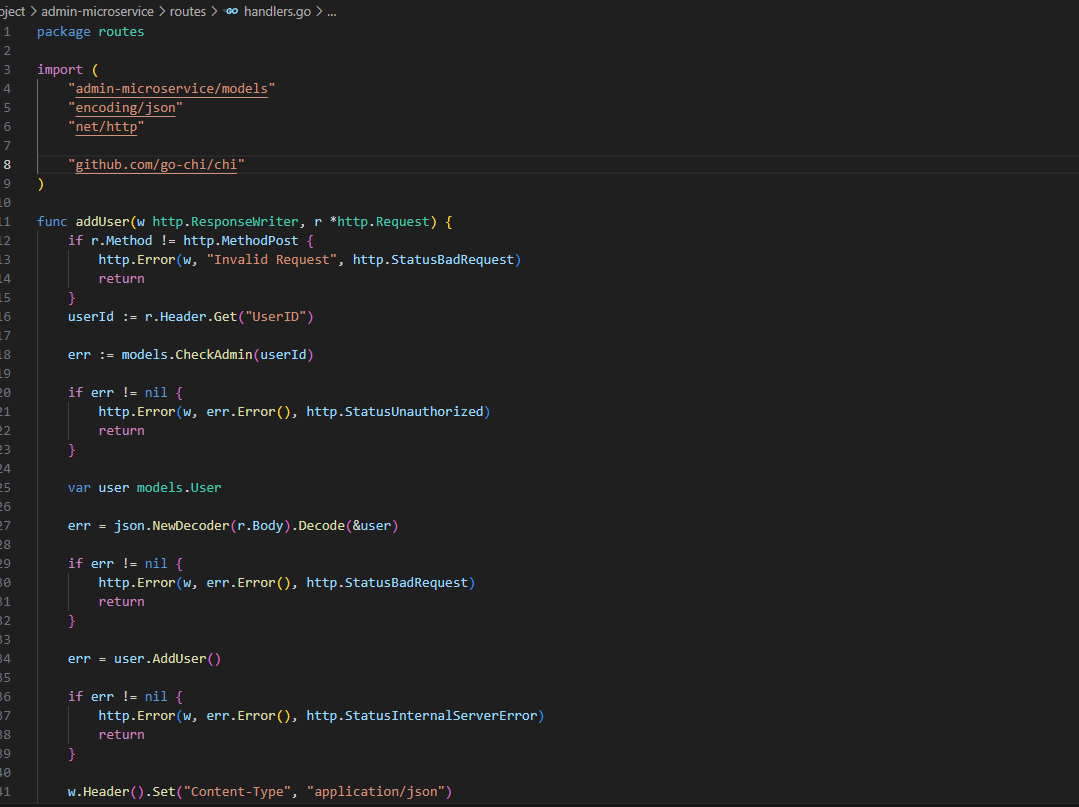Click http.StatusBadRequest on line 30
Viewport: 1079px width, 807px height.
point(387,583)
